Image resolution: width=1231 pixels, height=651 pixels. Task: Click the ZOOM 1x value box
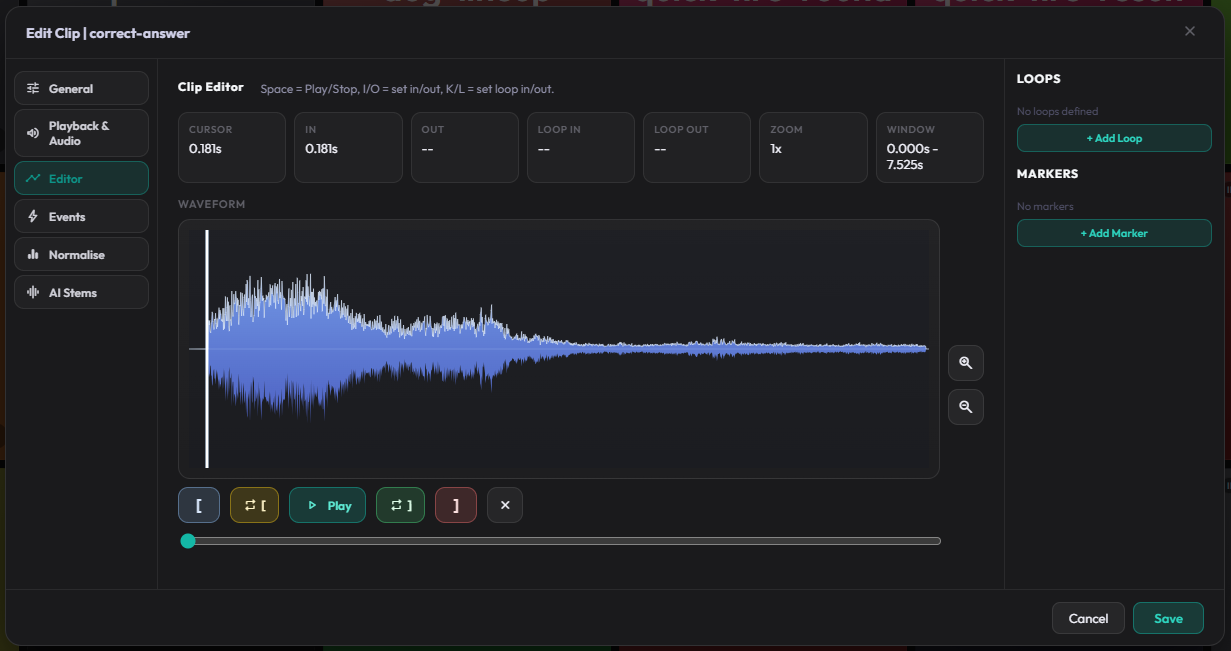click(813, 147)
